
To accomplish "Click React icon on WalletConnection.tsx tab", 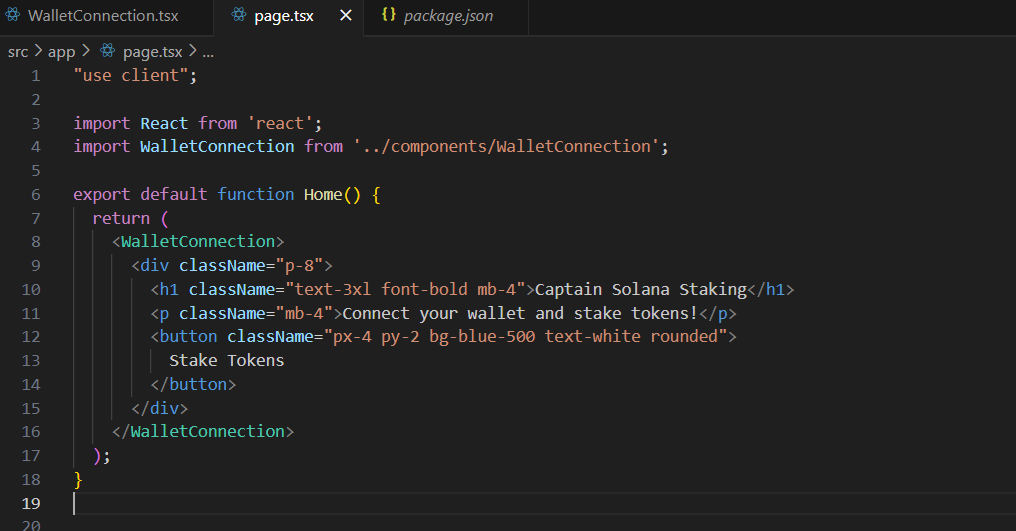I will tap(12, 15).
